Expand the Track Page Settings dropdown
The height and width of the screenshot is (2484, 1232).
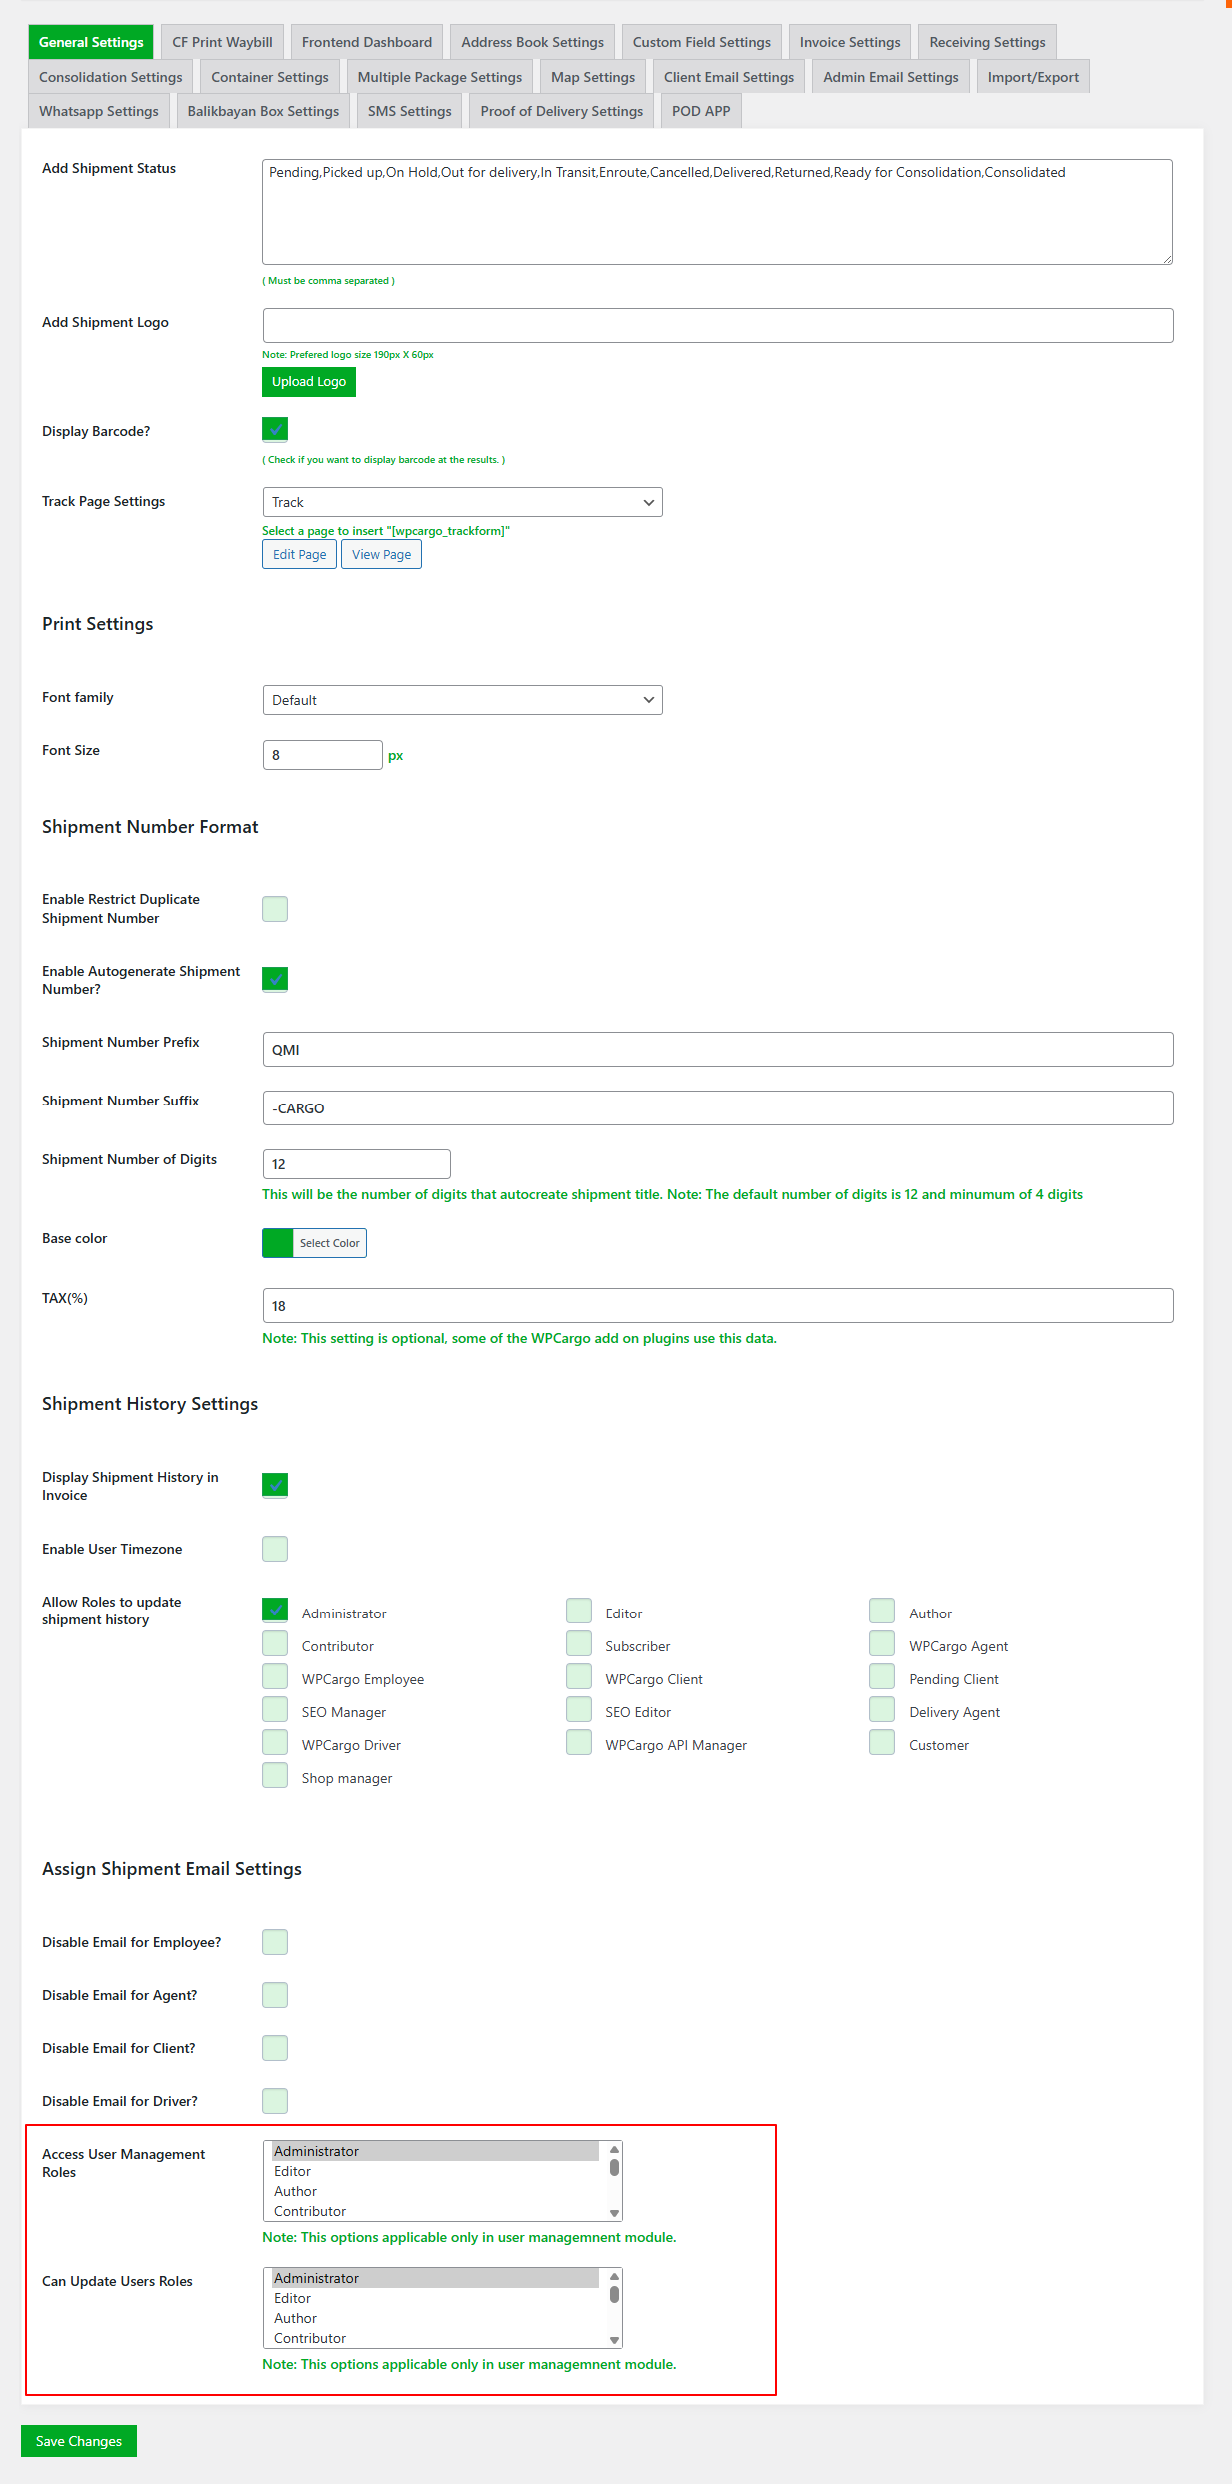coord(462,502)
